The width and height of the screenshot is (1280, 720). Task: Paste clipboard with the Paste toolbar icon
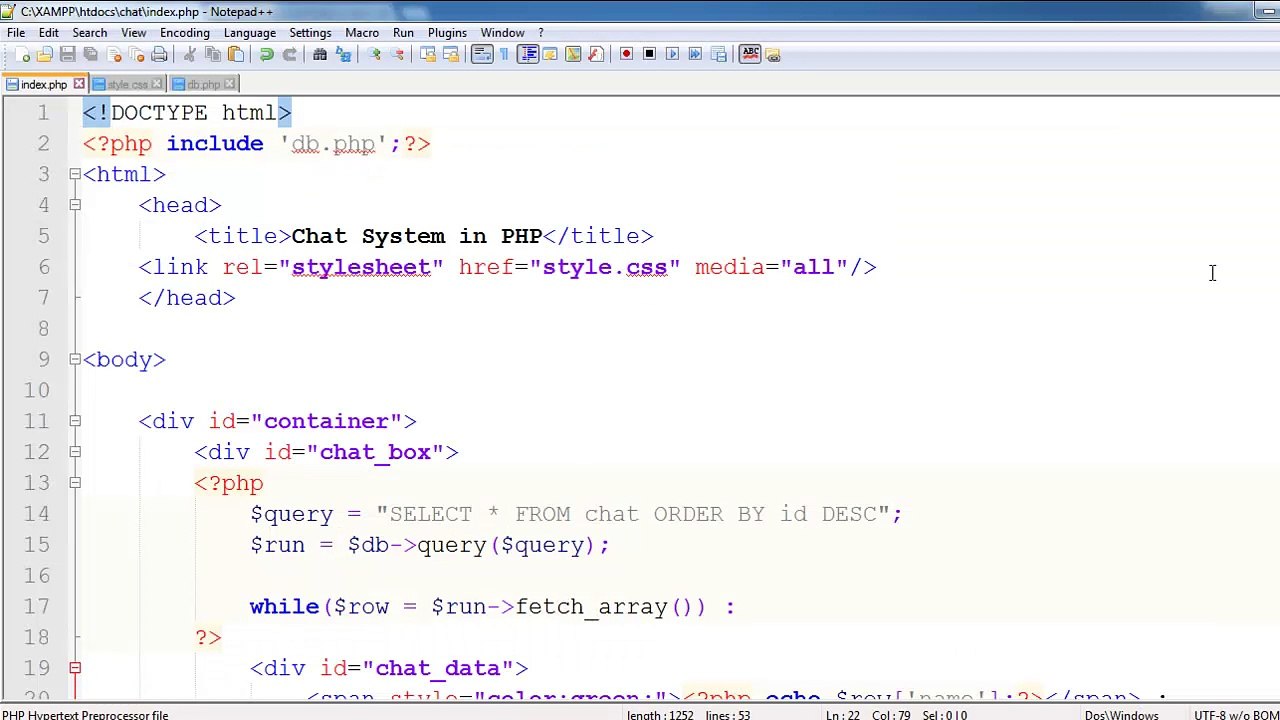pyautogui.click(x=236, y=54)
